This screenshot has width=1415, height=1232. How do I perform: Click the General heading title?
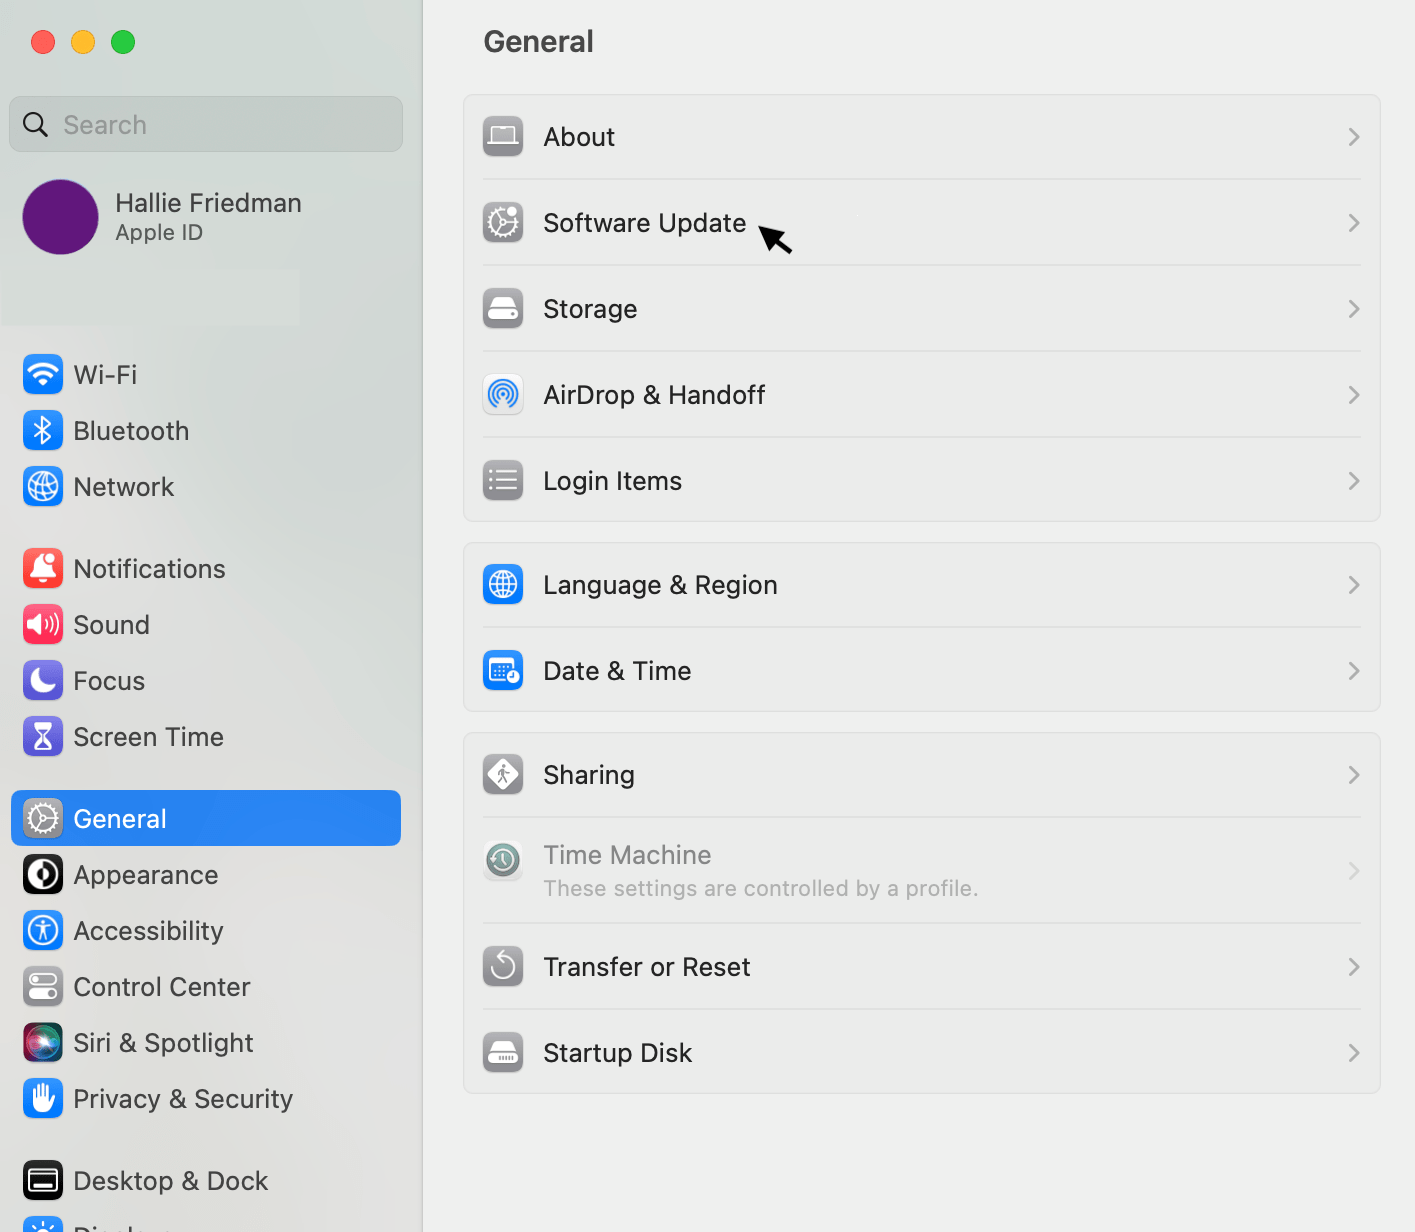tap(538, 41)
